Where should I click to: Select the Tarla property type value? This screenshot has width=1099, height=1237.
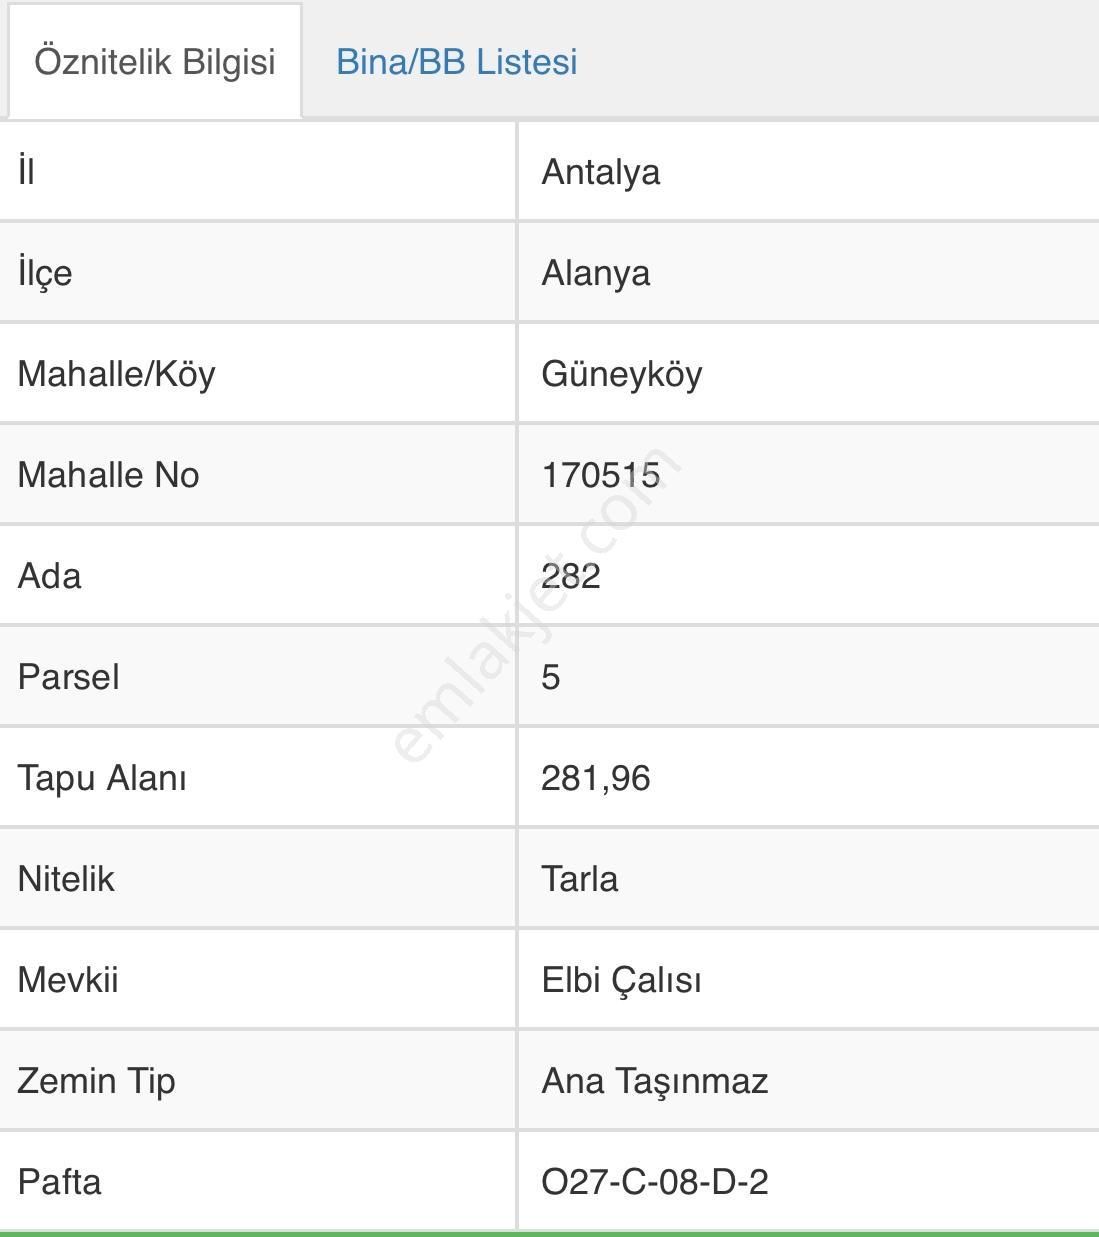[x=581, y=879]
